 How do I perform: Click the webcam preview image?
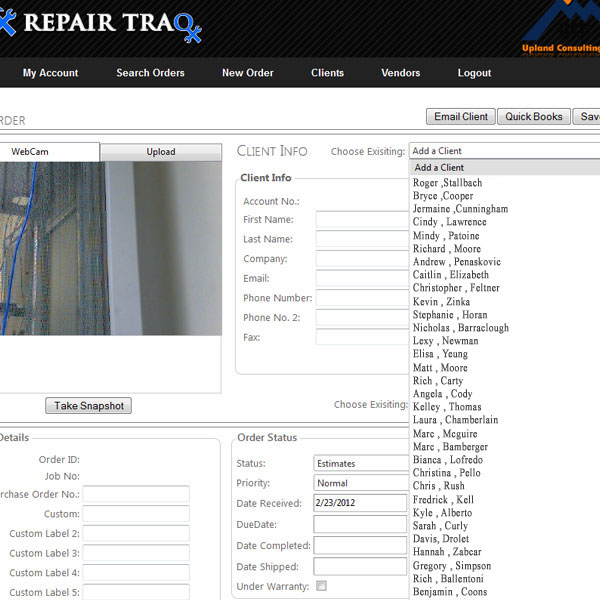tap(110, 248)
